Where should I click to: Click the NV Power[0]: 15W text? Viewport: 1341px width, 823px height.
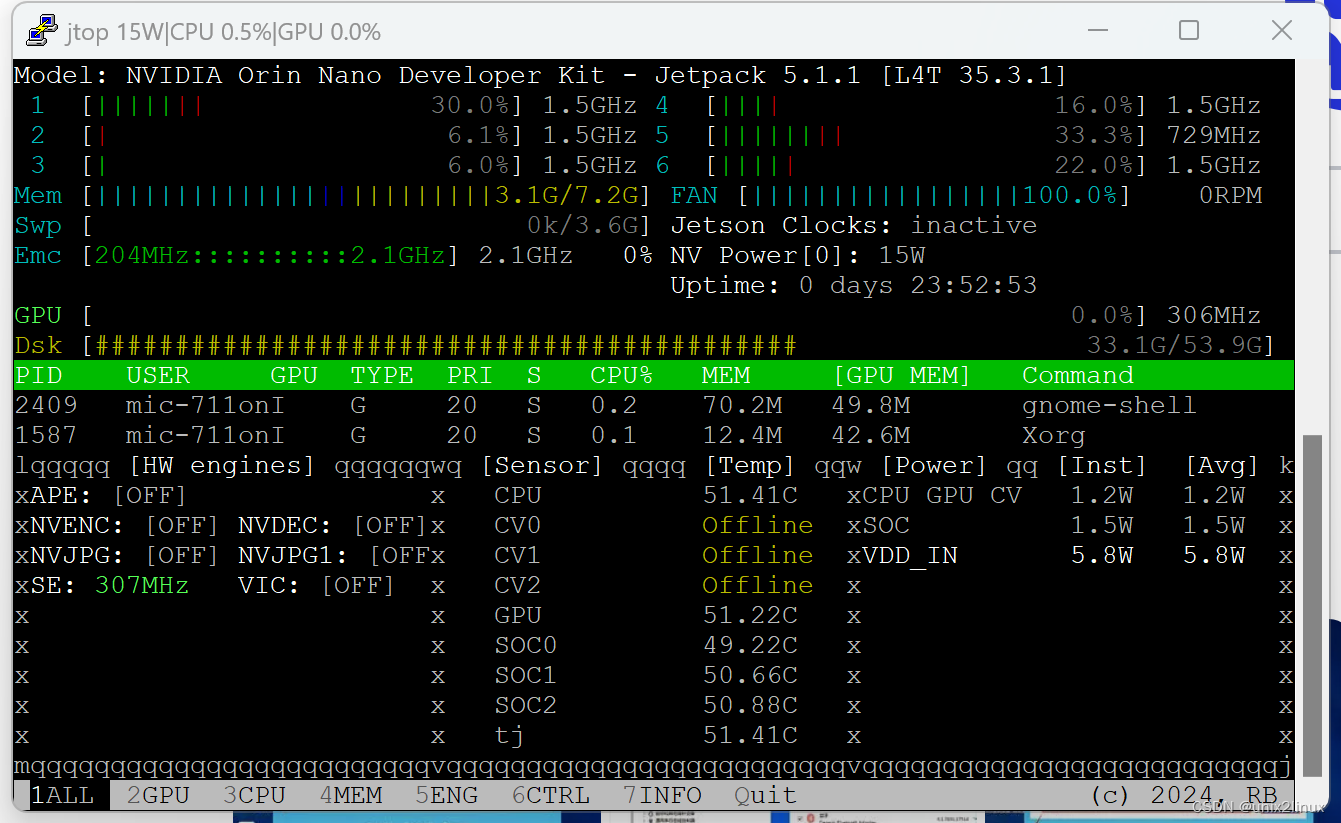(x=798, y=255)
